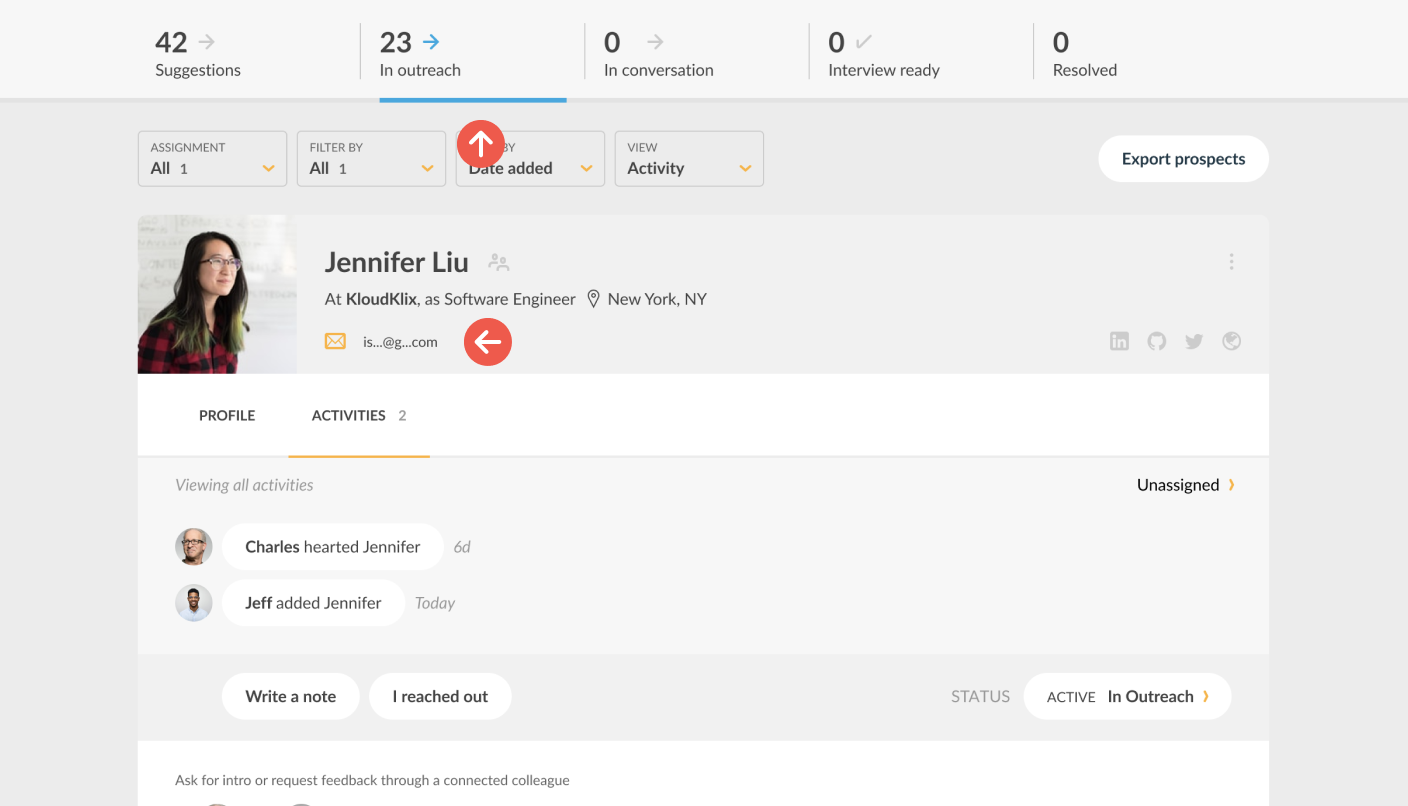Open the Assignment dropdown
Screen dimensions: 1408x806
[212, 159]
